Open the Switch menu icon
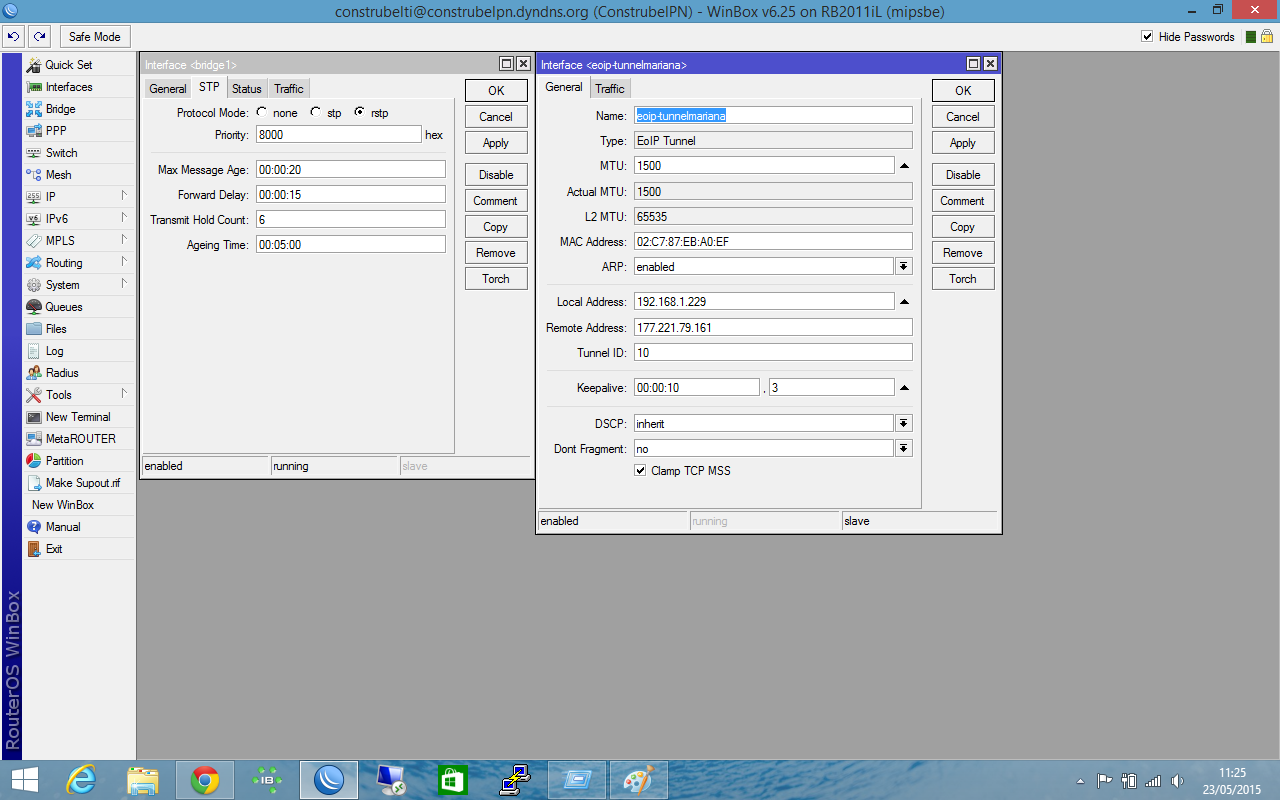 point(34,153)
